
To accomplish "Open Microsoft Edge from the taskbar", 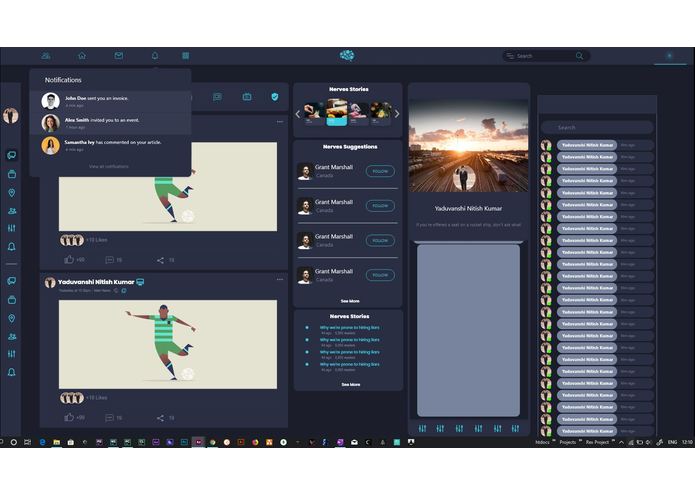I will [x=43, y=442].
